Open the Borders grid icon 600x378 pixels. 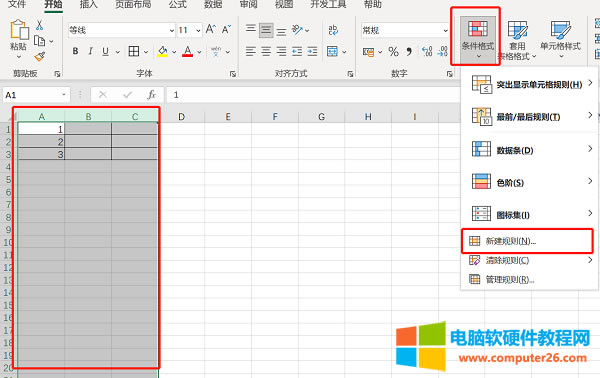[134, 51]
